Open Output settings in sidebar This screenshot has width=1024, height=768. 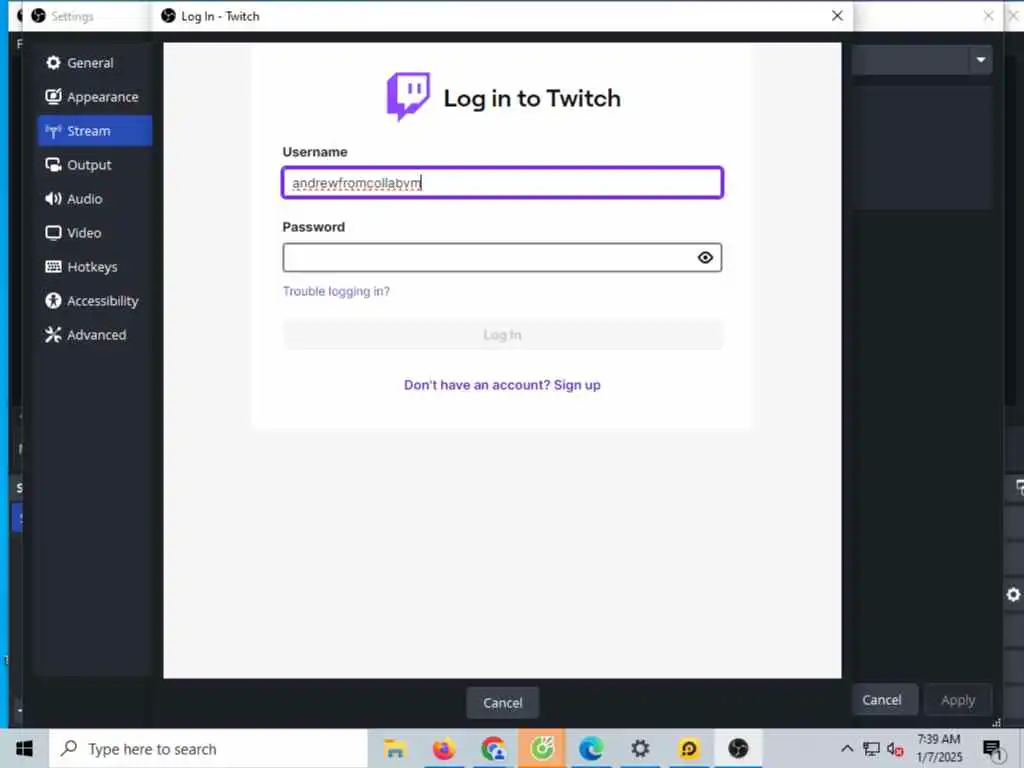point(95,165)
